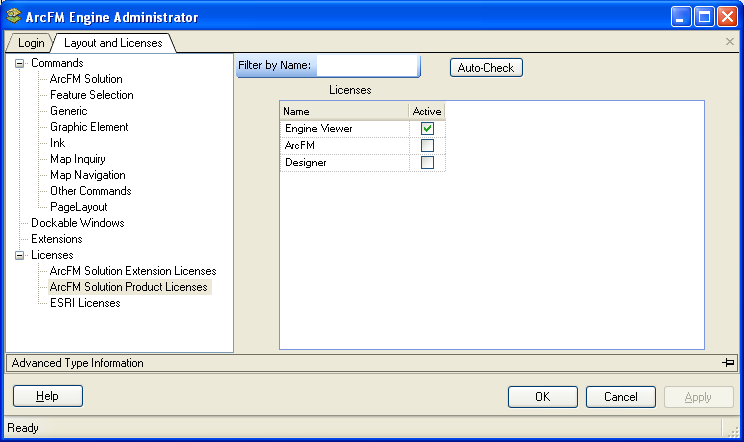Dismiss the dialog with the Cancel button

pos(621,396)
